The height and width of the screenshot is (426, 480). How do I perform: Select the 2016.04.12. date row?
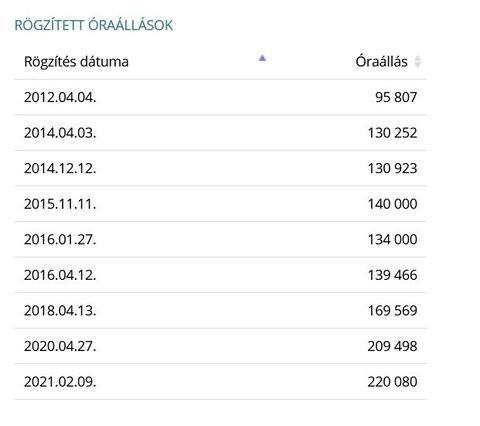tap(220, 275)
